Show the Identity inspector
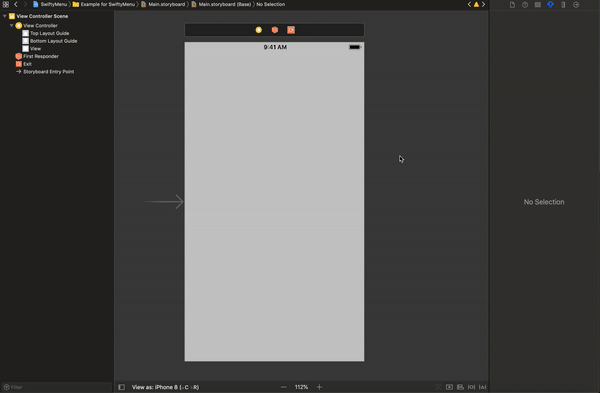 pos(538,5)
